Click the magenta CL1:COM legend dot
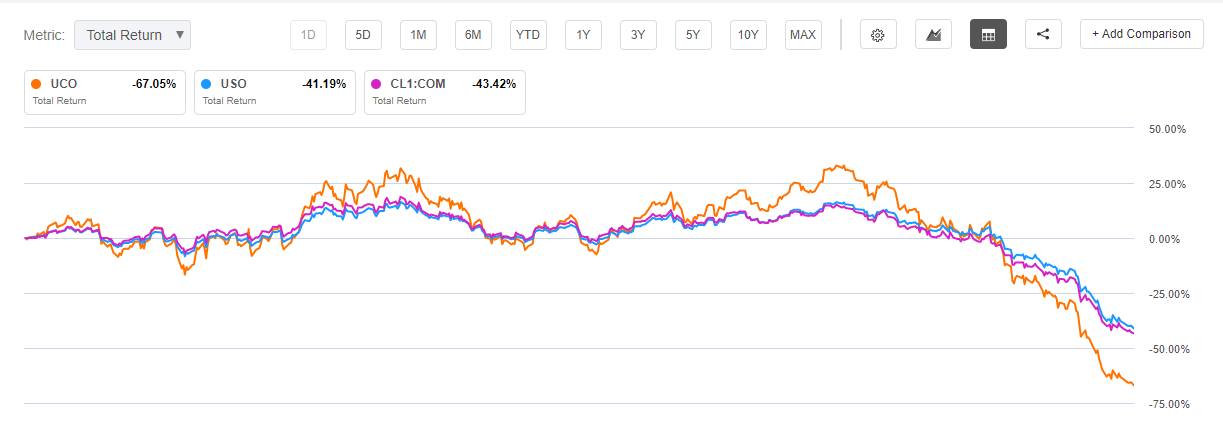This screenshot has height=438, width=1223. 377,84
